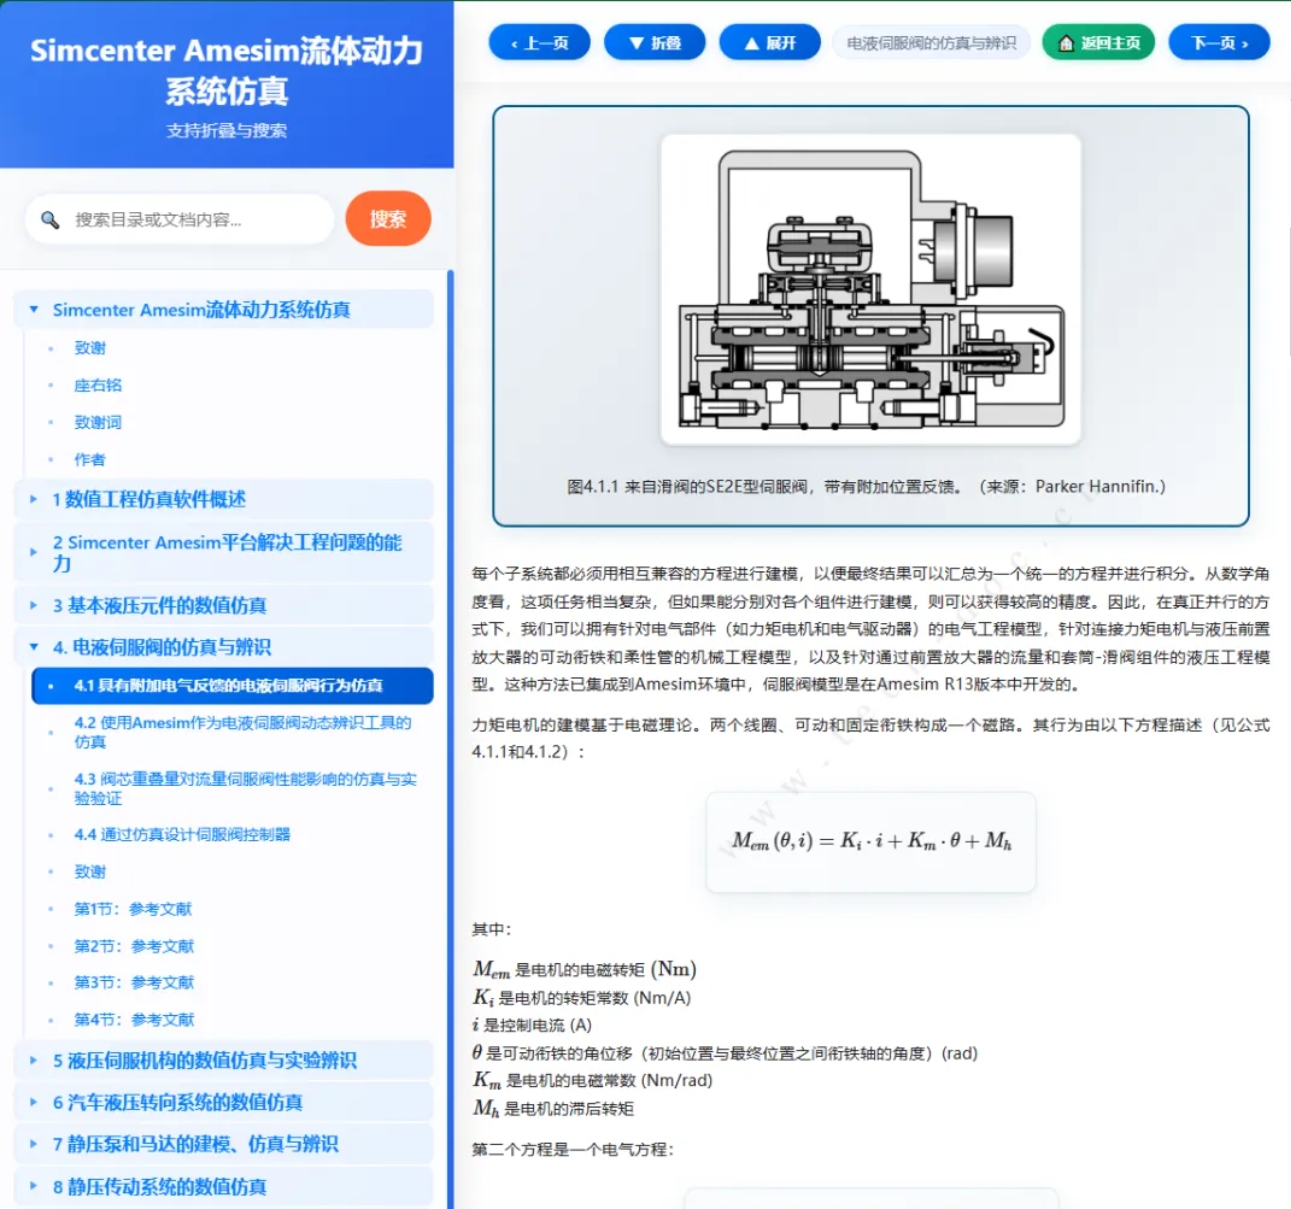This screenshot has width=1291, height=1209.
Task: Click the 搜索 search button
Action: 387,219
